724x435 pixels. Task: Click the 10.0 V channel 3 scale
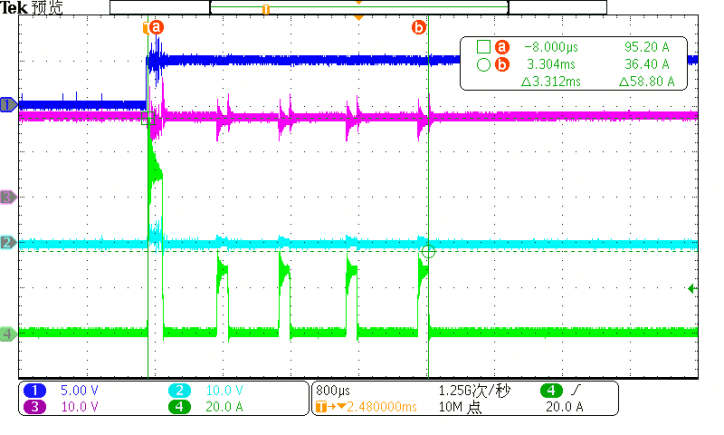click(x=79, y=407)
